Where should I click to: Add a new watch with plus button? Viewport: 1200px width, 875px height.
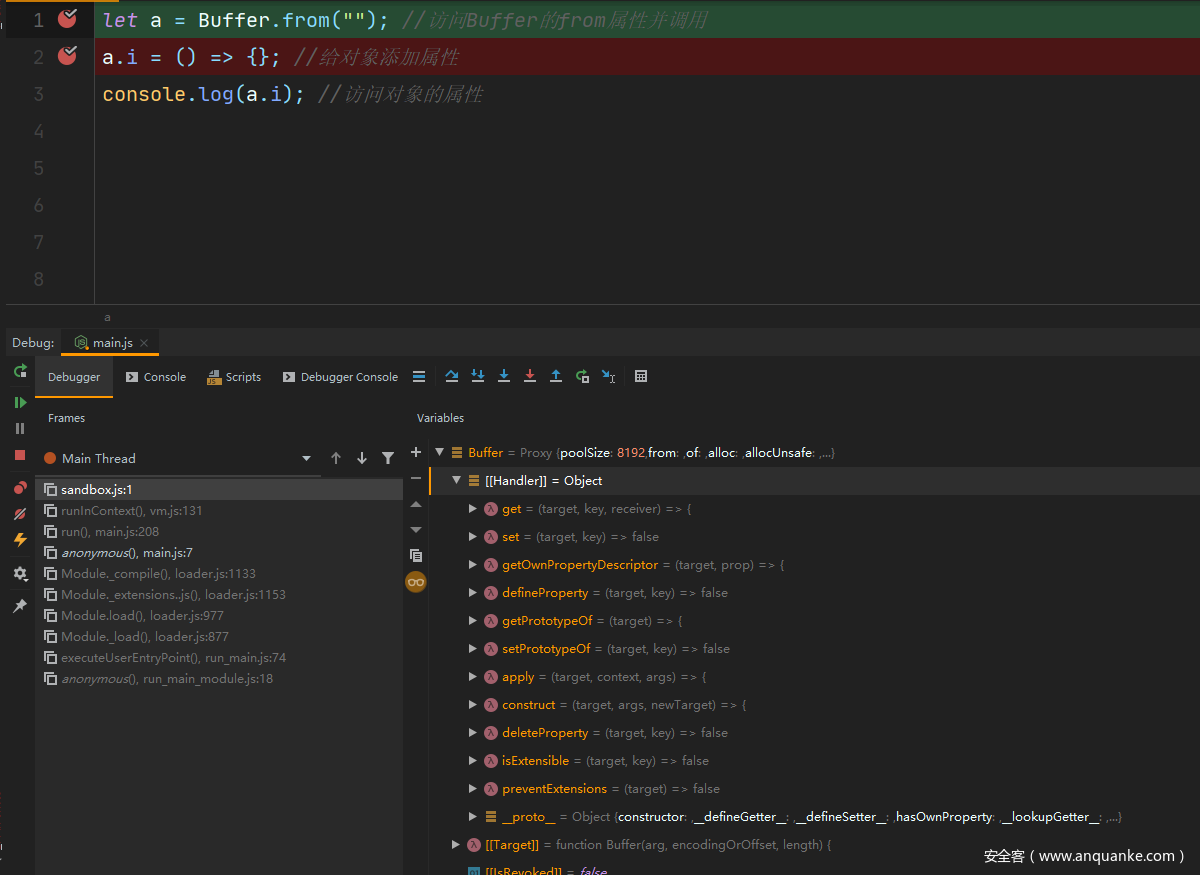point(416,452)
